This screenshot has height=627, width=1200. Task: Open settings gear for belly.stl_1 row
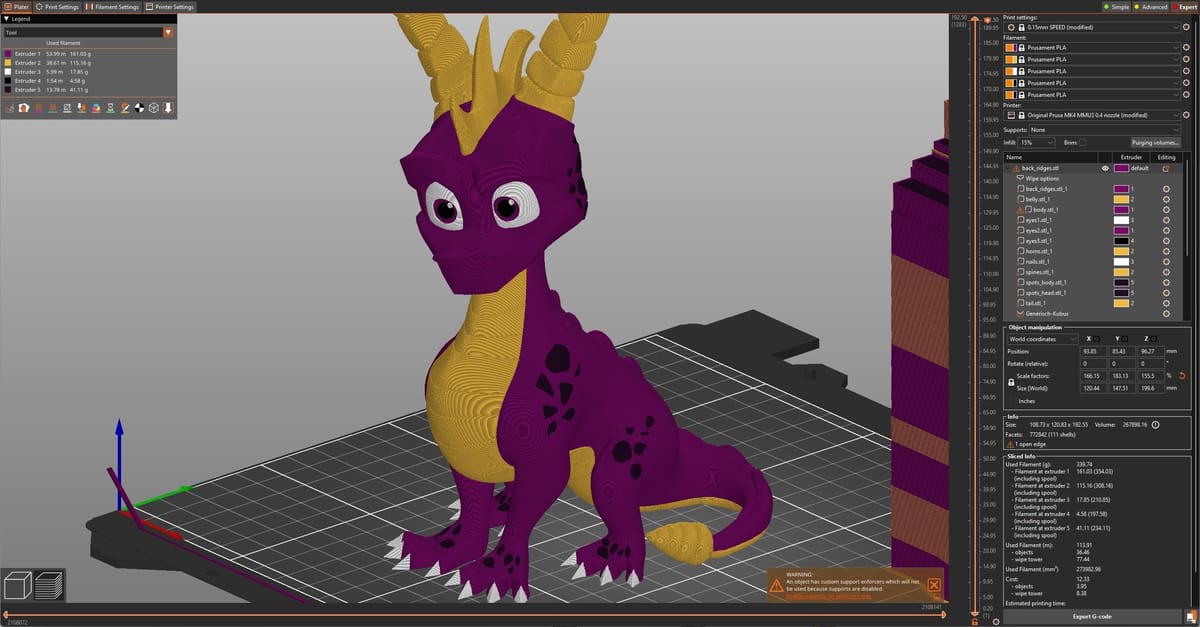tap(1166, 199)
